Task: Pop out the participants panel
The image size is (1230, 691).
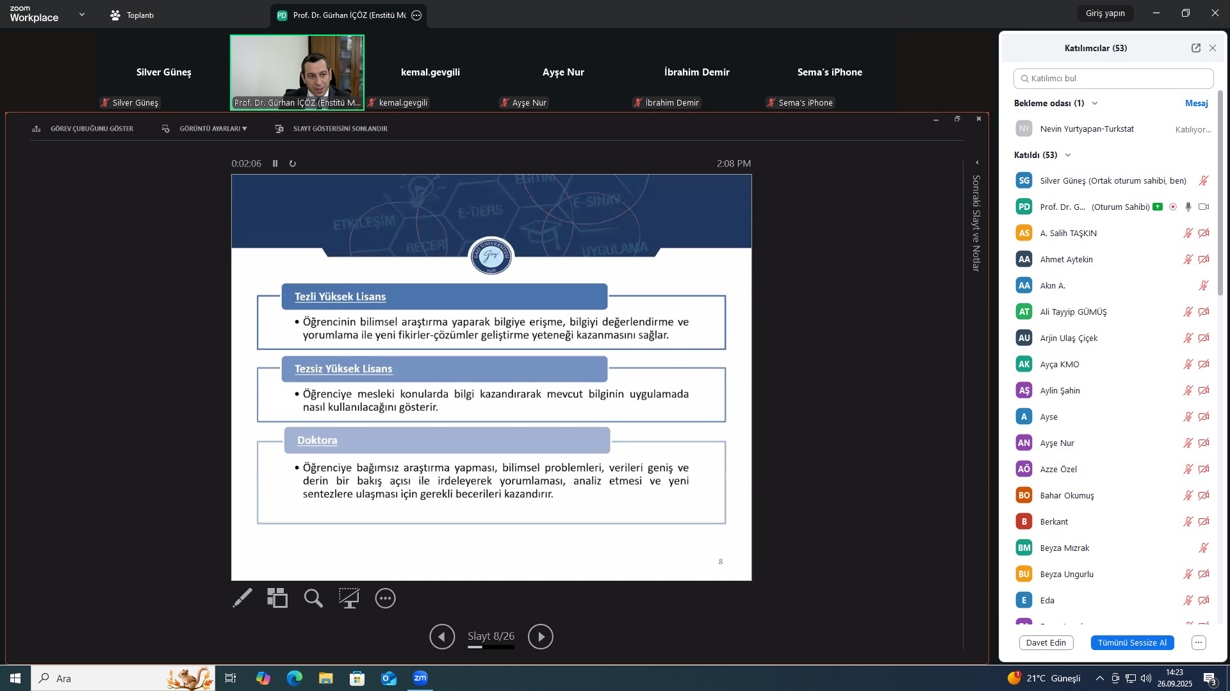Action: pos(1195,48)
